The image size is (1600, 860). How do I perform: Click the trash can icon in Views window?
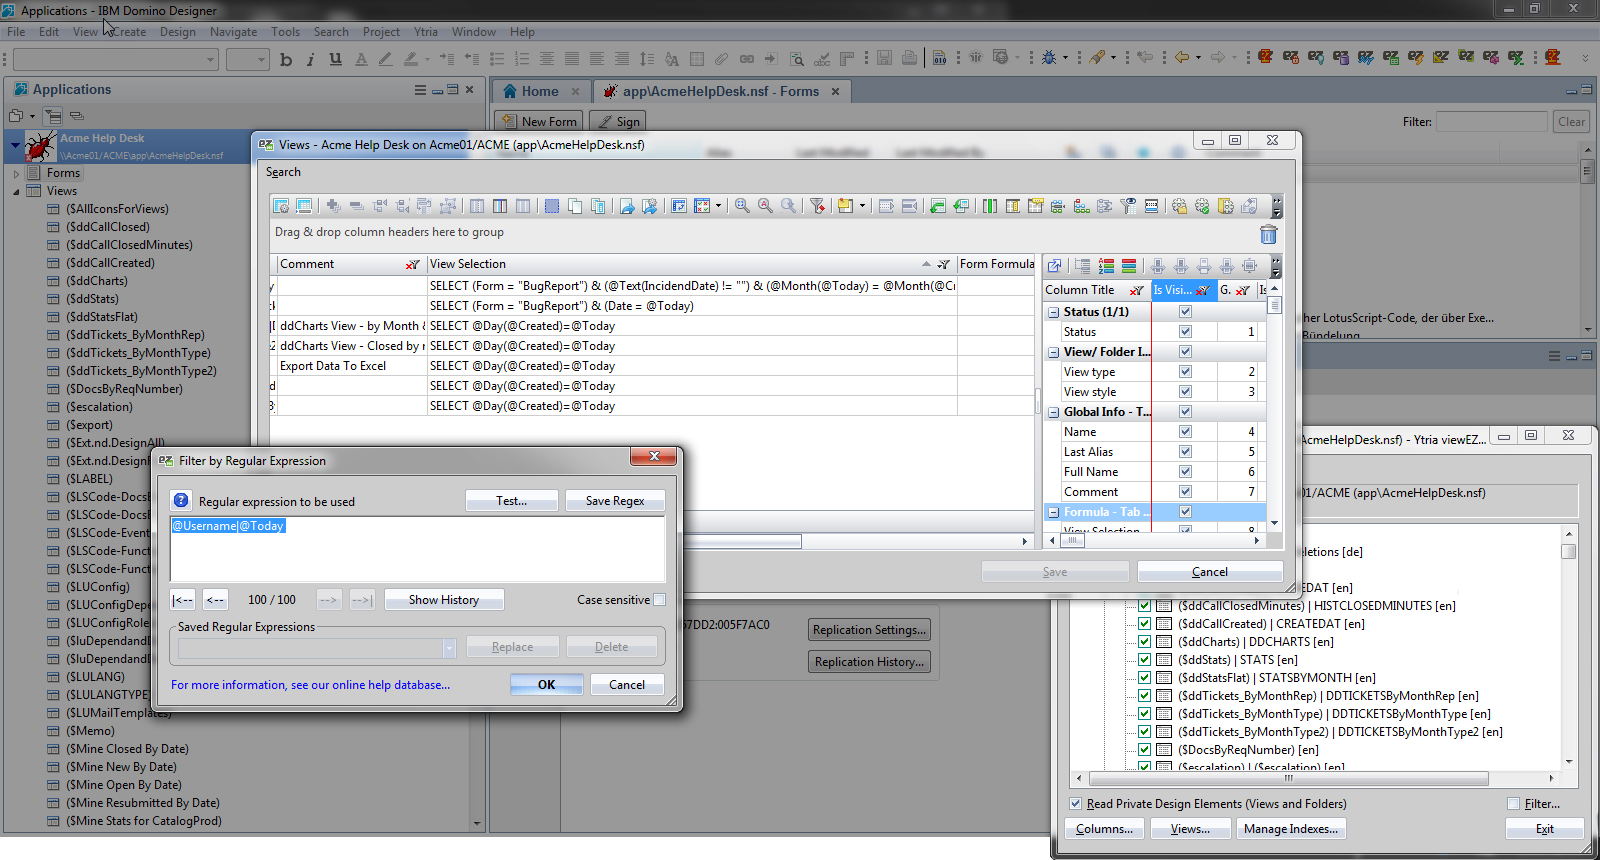point(1268,234)
